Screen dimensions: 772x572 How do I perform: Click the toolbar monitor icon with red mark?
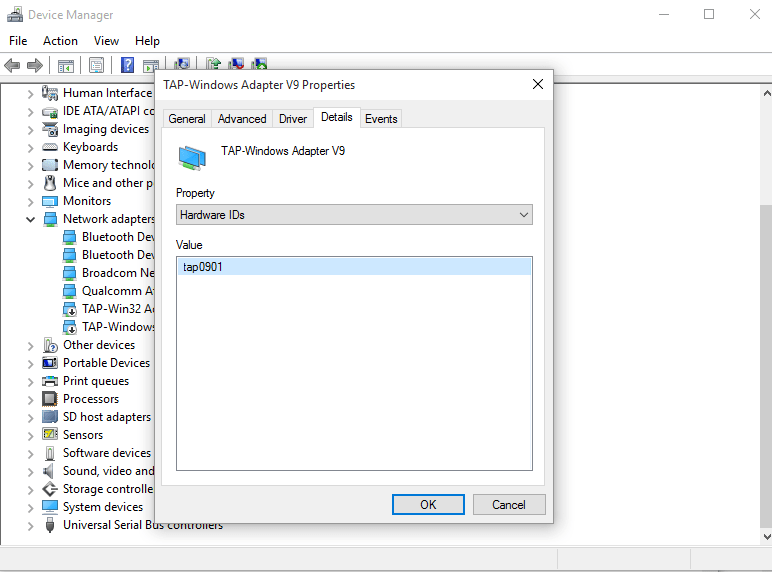pos(236,64)
